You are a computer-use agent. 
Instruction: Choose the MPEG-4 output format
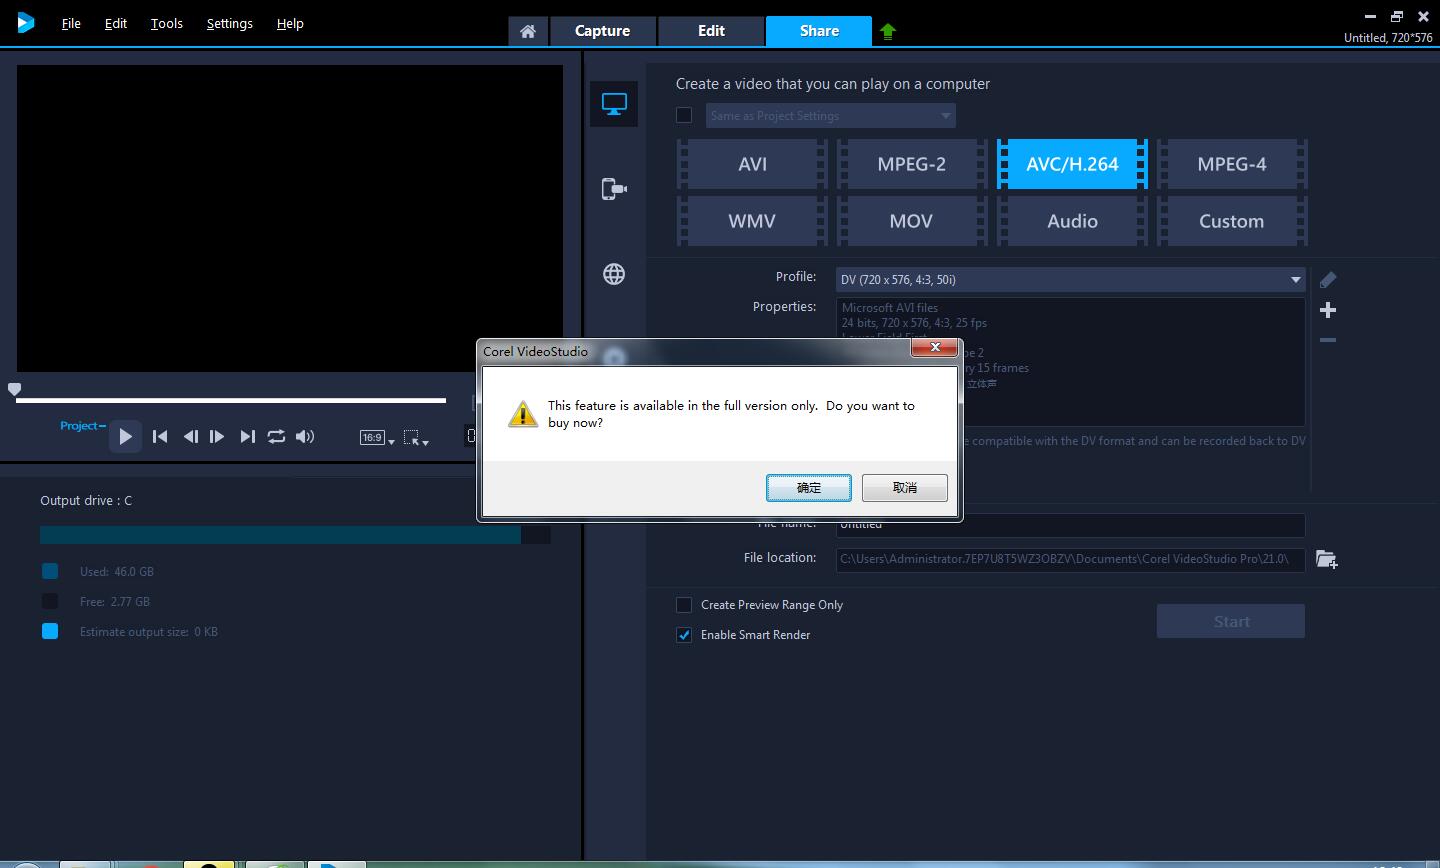pos(1232,164)
